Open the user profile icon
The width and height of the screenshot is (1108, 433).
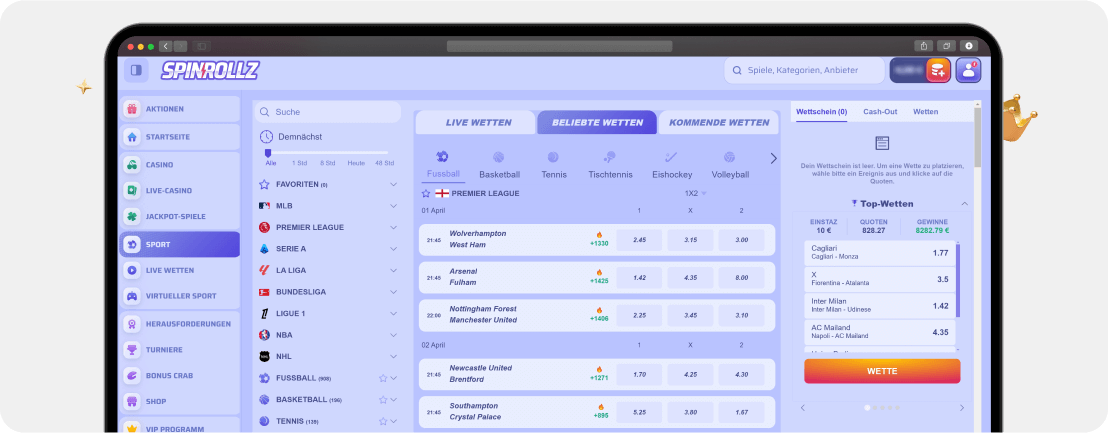click(968, 70)
